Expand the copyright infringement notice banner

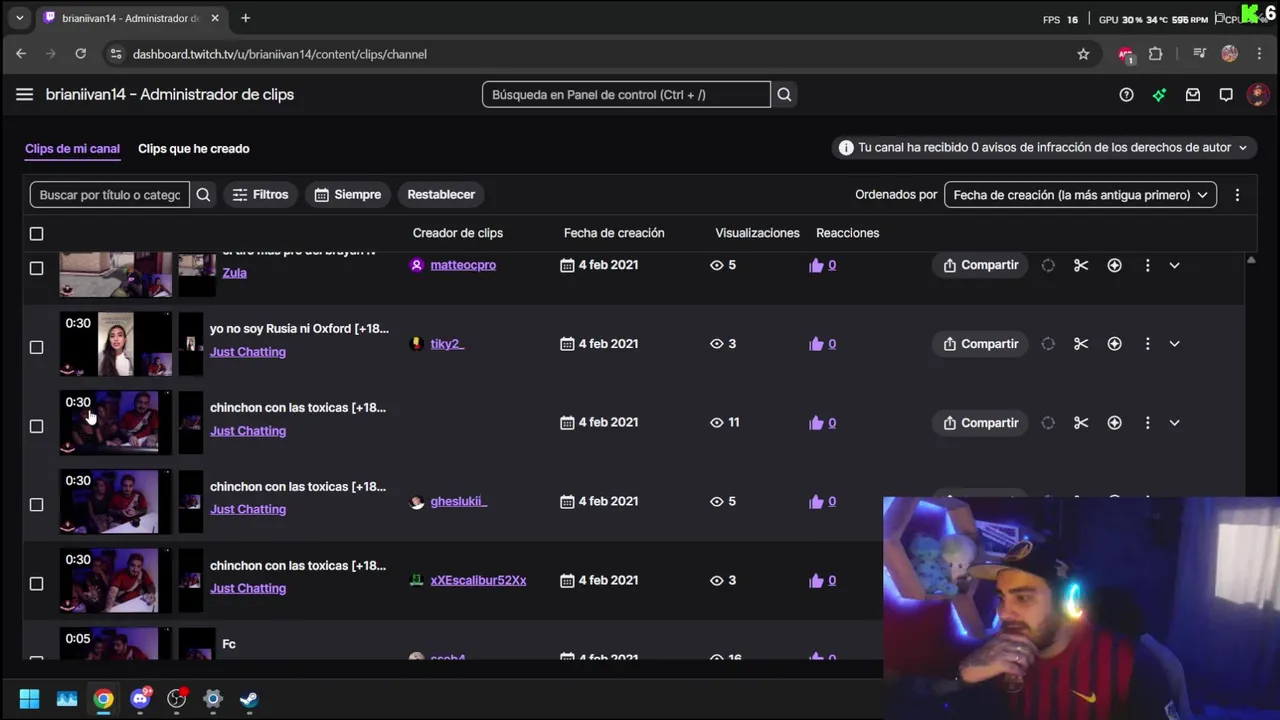(1044, 147)
